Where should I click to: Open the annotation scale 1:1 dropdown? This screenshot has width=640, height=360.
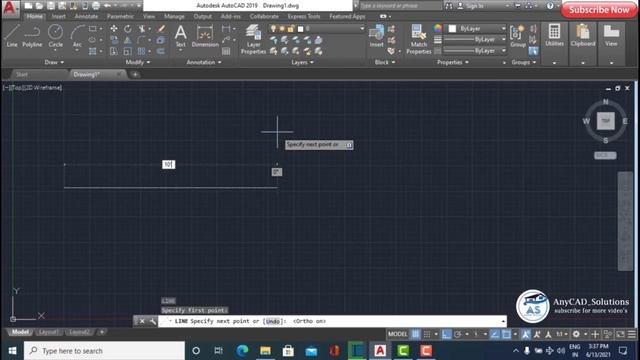(561, 334)
